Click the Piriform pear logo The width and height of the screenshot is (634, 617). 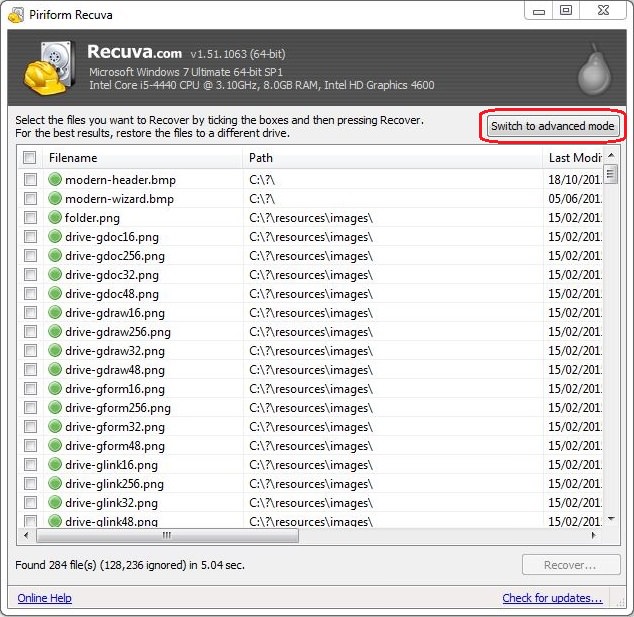(594, 70)
